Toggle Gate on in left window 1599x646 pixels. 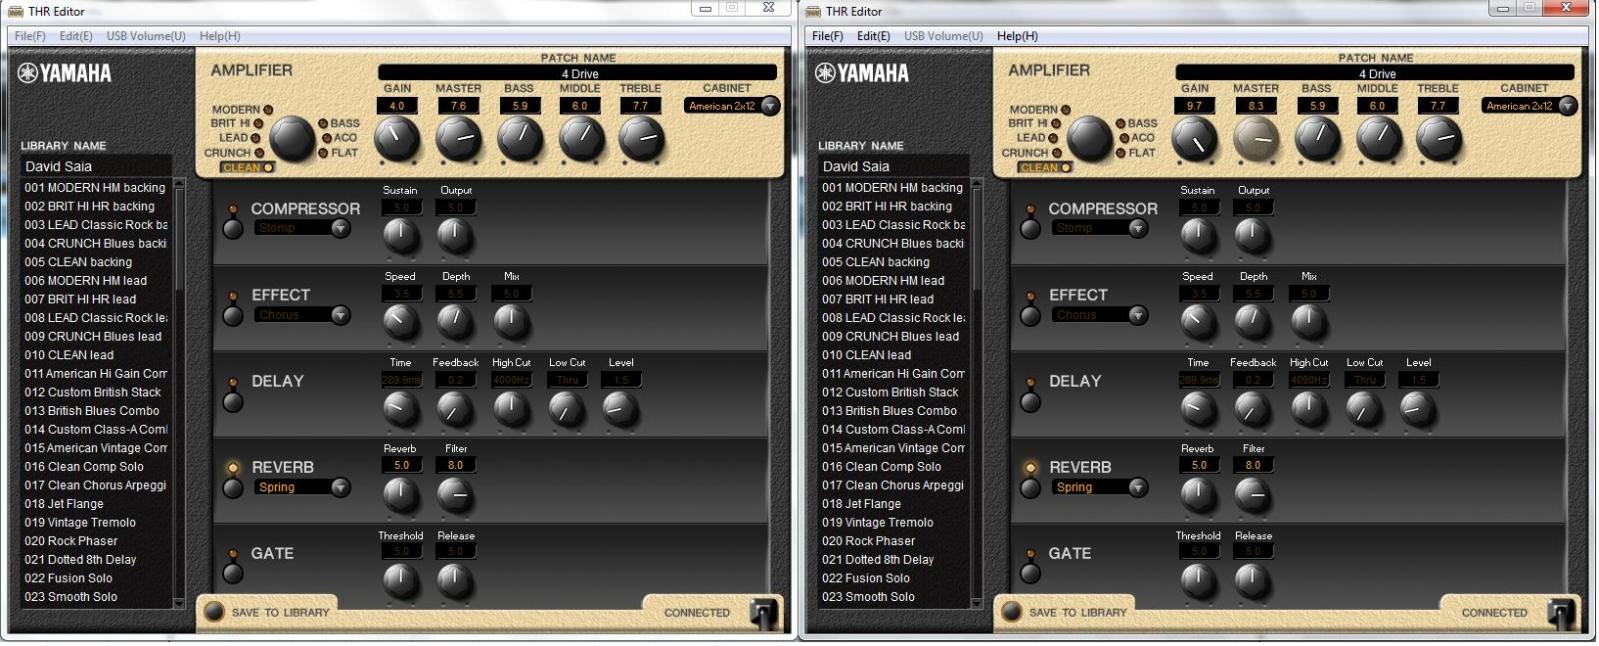pyautogui.click(x=233, y=574)
